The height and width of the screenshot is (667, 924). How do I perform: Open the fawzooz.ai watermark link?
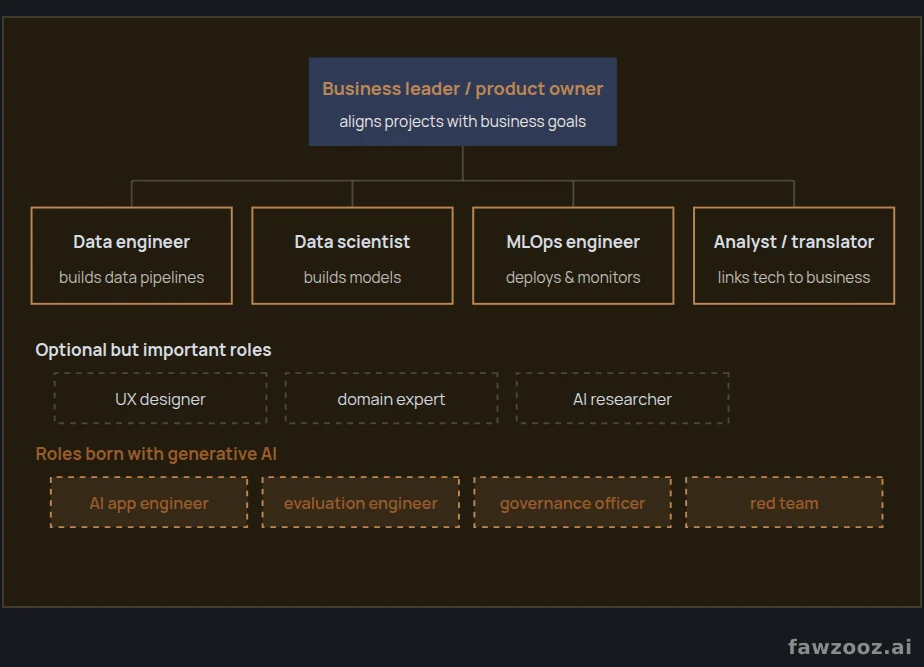click(850, 646)
